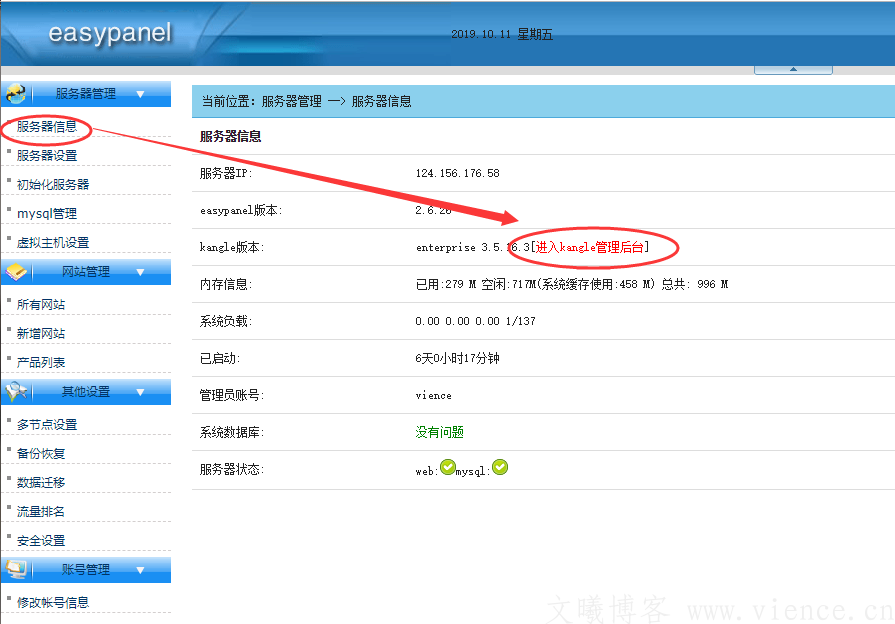Select mysql管理 from the sidebar
The width and height of the screenshot is (895, 624).
pos(47,212)
